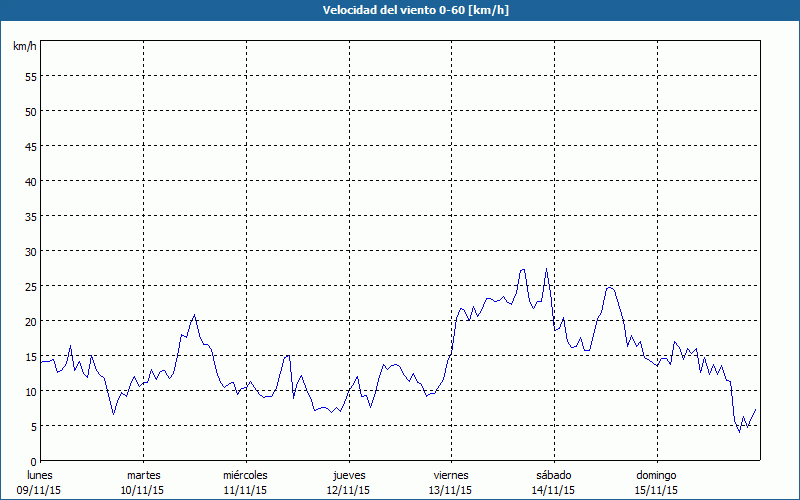Viewport: 800px width, 500px height.
Task: Click the 10 value on the y-axis
Action: pos(30,391)
